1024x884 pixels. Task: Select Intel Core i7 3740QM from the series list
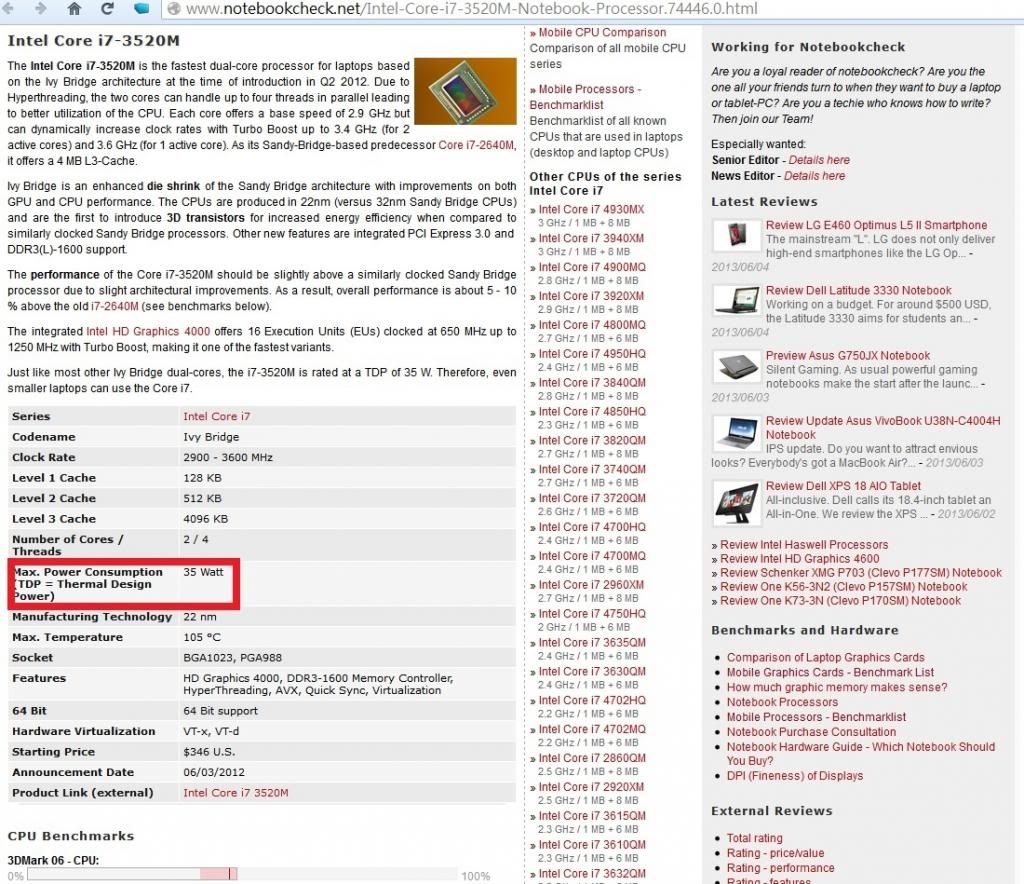(x=592, y=469)
